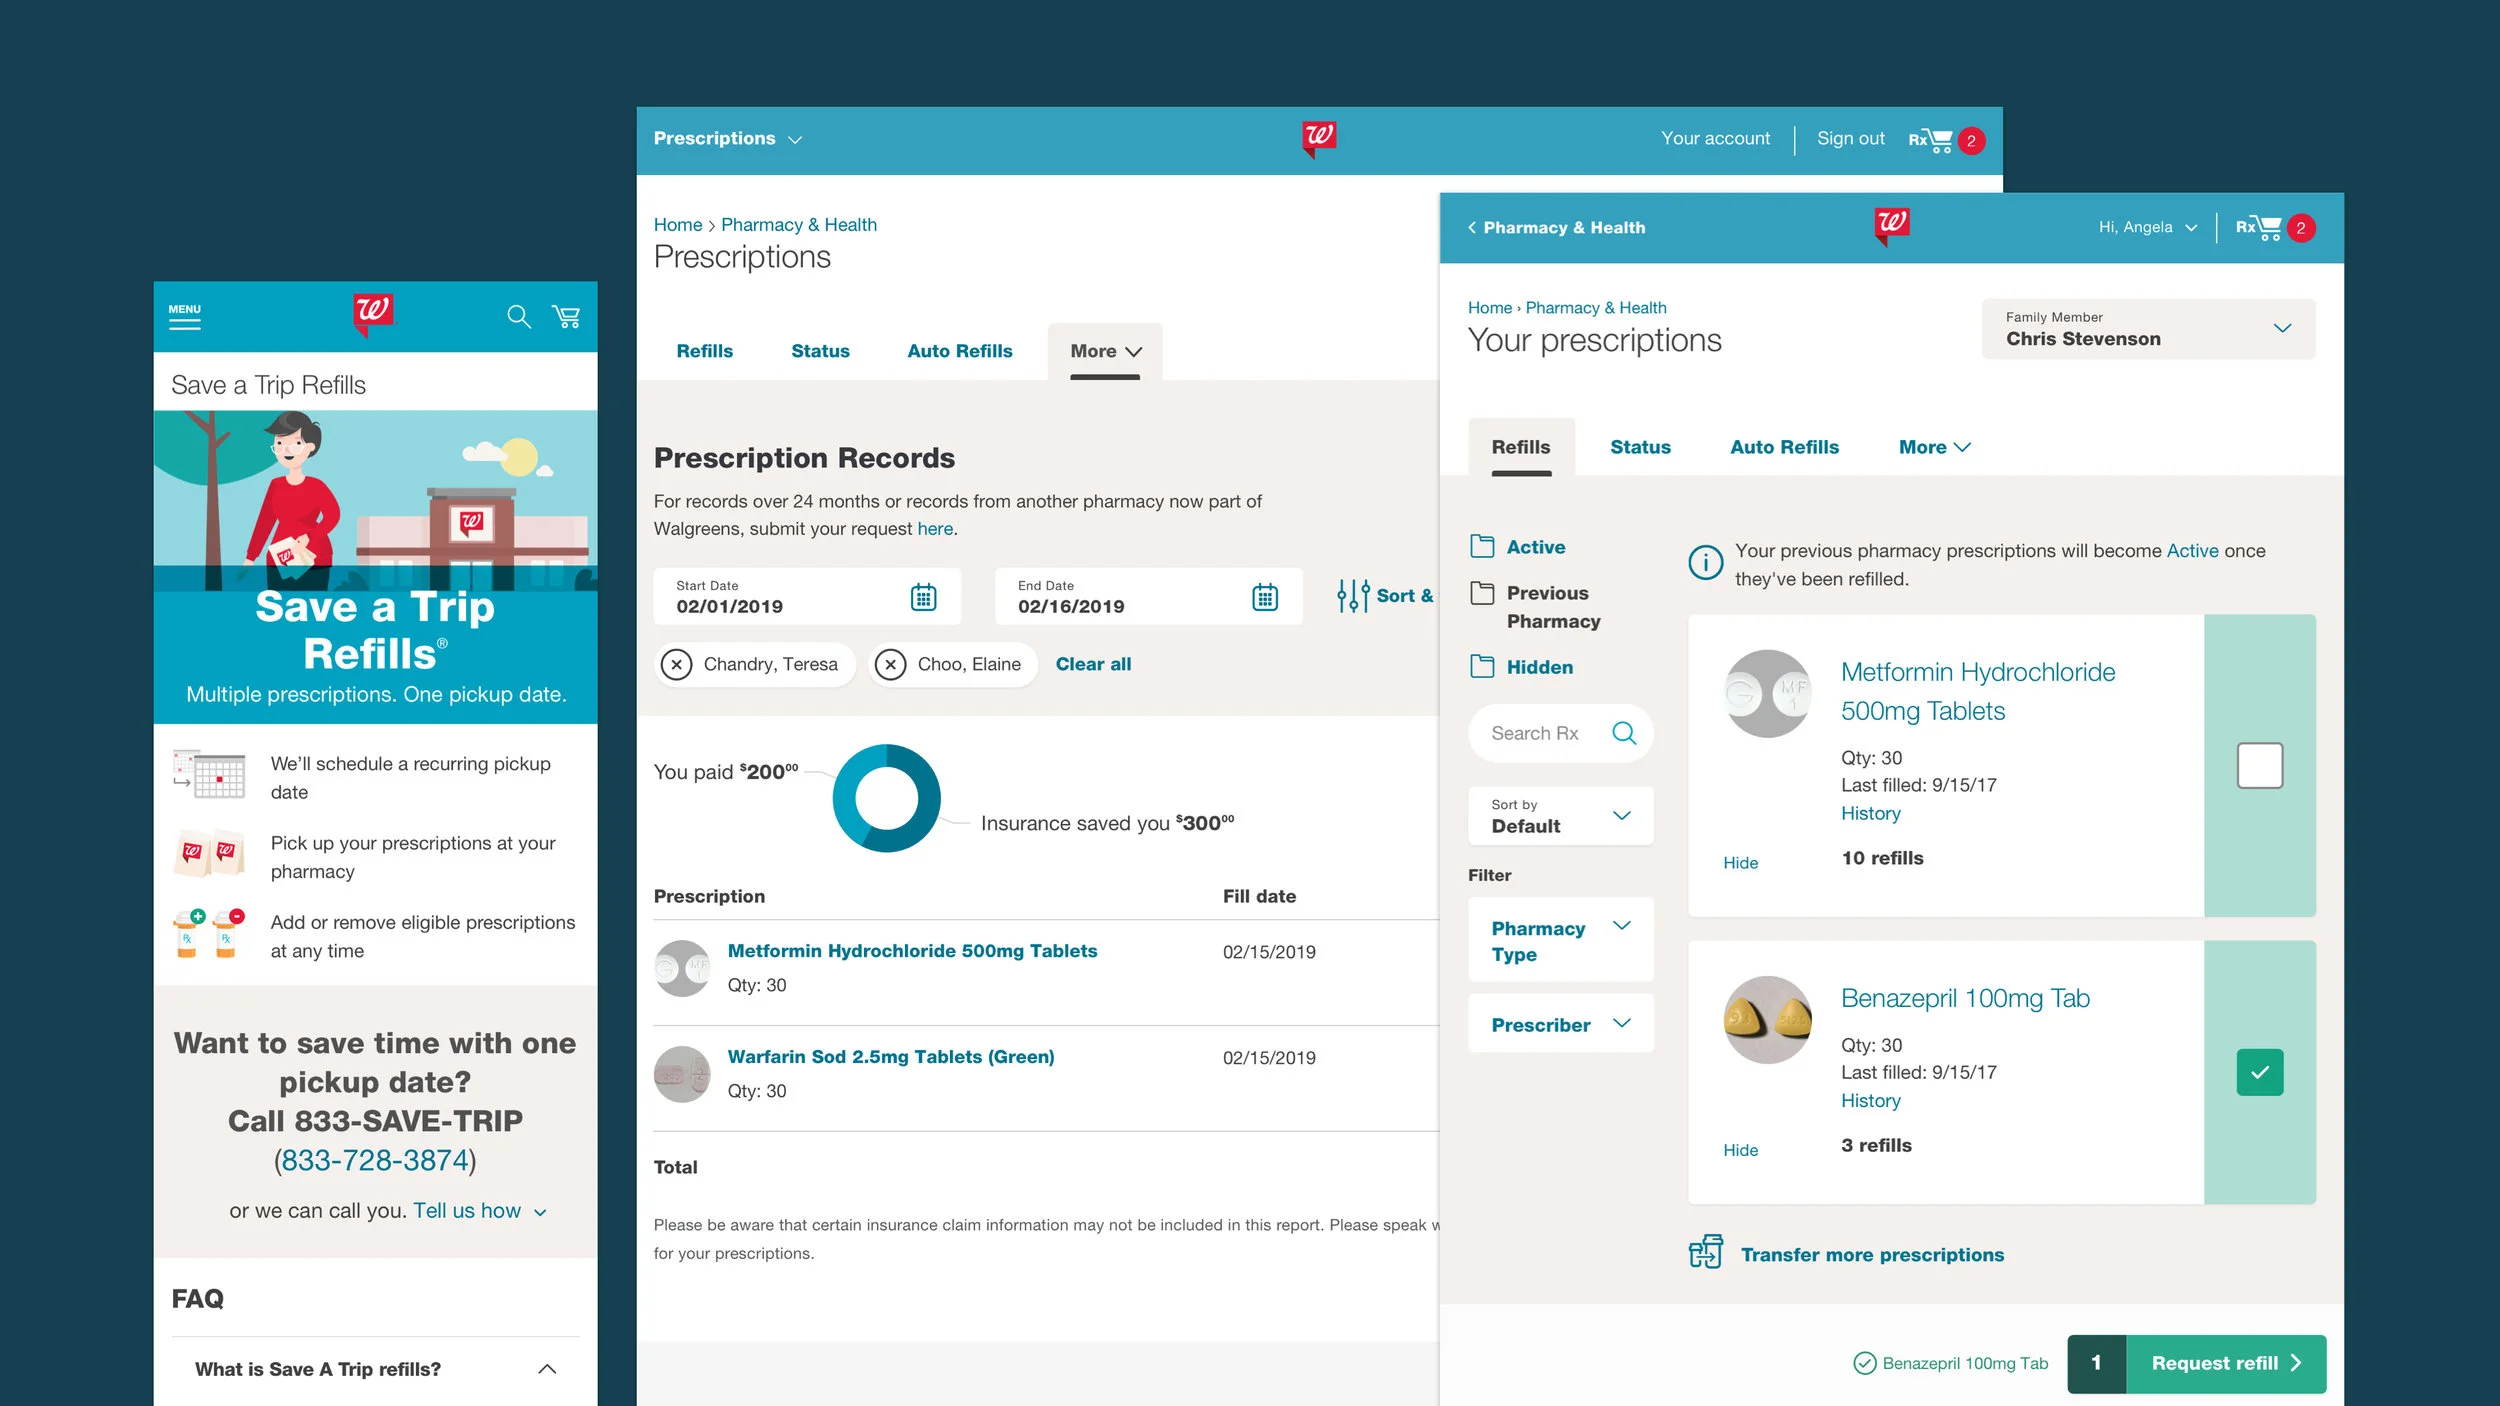The image size is (2500, 1406).
Task: Expand the More menu in Your prescriptions
Action: [1934, 447]
